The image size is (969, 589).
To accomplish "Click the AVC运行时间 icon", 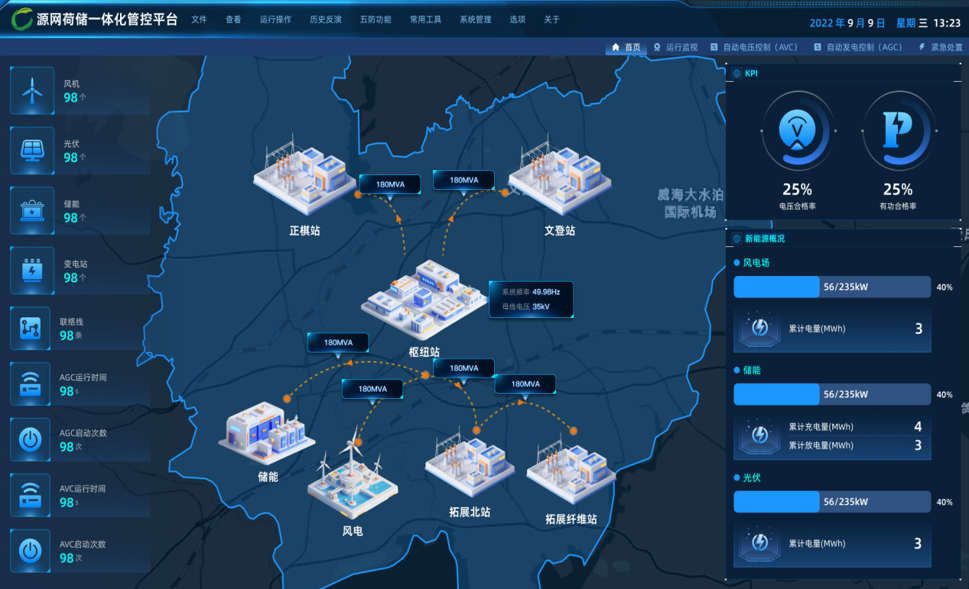I will 30,495.
